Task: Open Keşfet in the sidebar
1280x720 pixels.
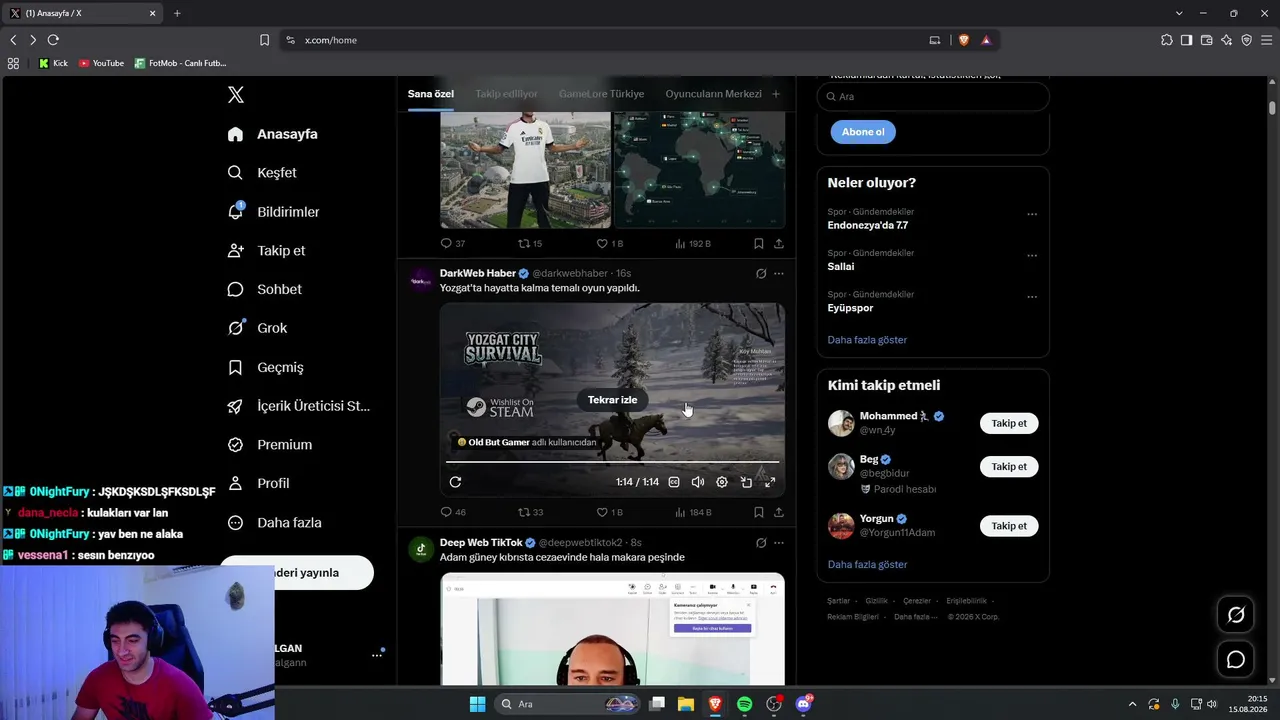Action: [262, 173]
